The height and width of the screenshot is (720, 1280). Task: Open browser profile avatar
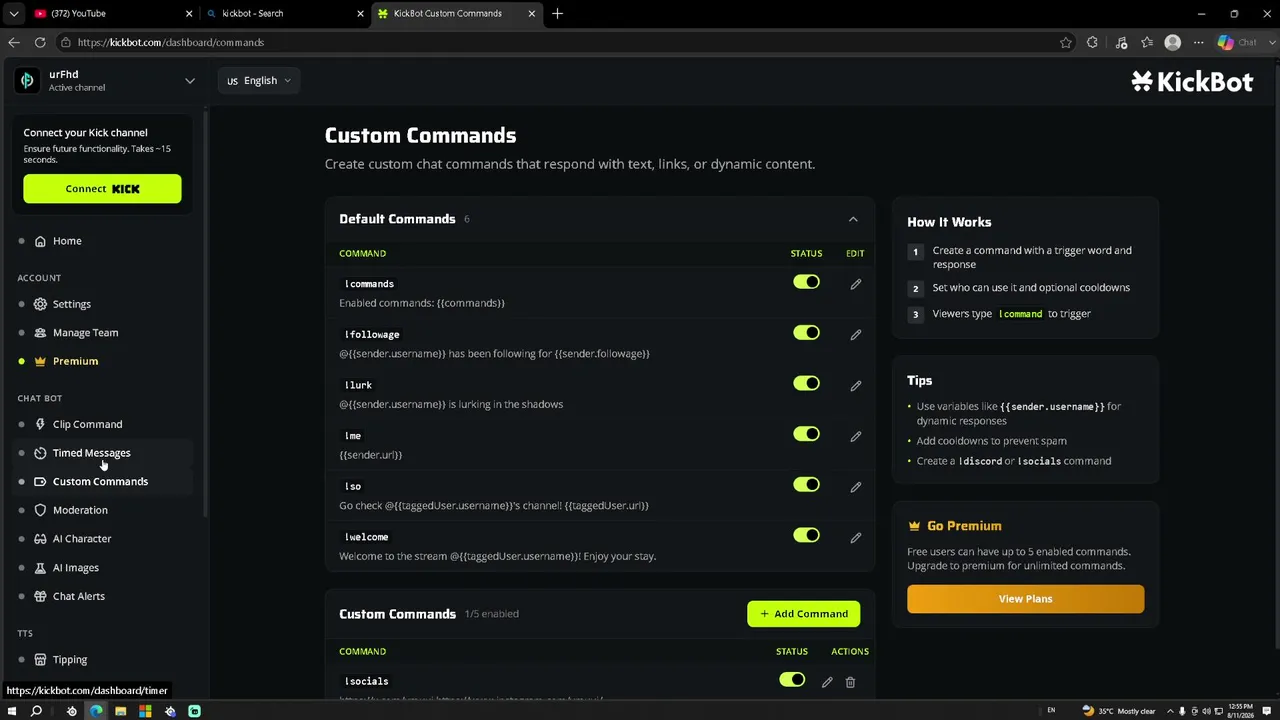point(1173,42)
